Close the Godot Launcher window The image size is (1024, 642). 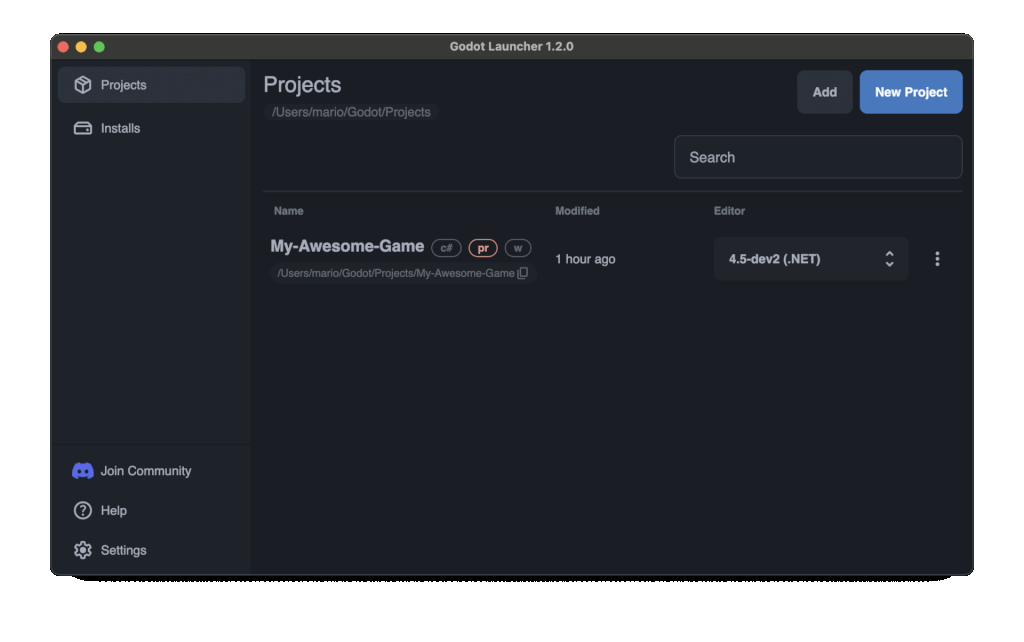tap(63, 47)
